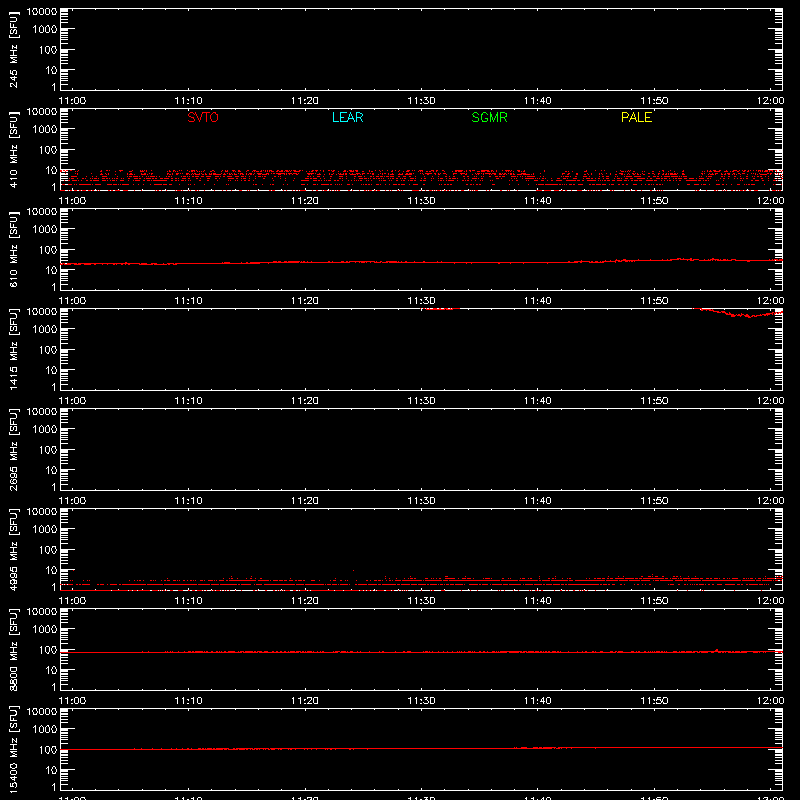
Task: Click the dipping 1415 MHz trace near 12:00
Action: [x=740, y=314]
